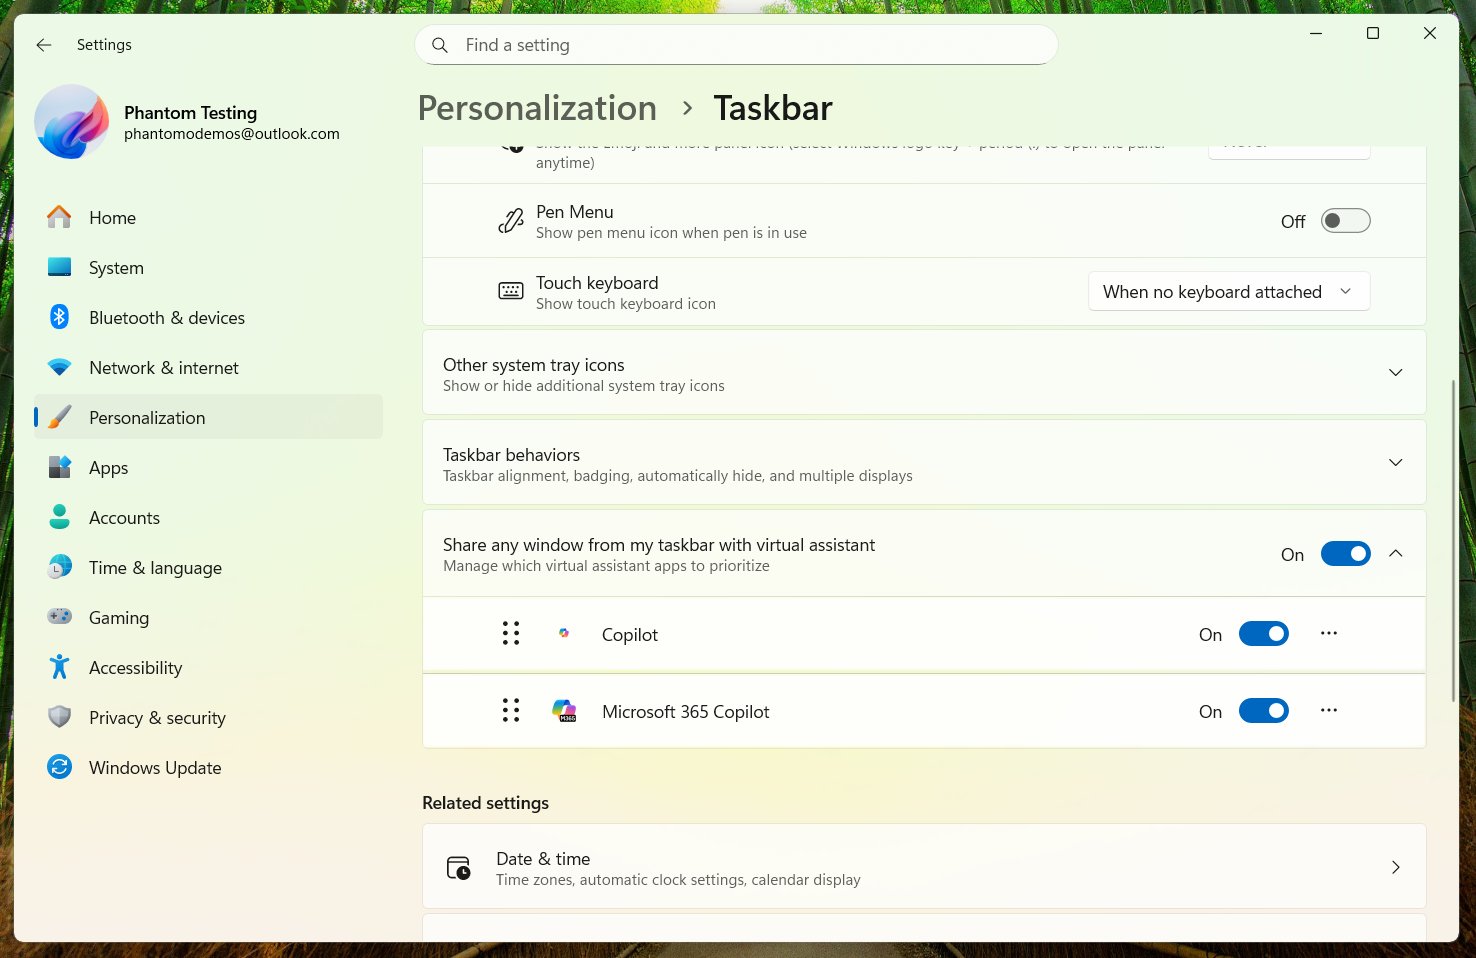Select the Touch keyboard icon
The width and height of the screenshot is (1476, 958).
pos(511,291)
